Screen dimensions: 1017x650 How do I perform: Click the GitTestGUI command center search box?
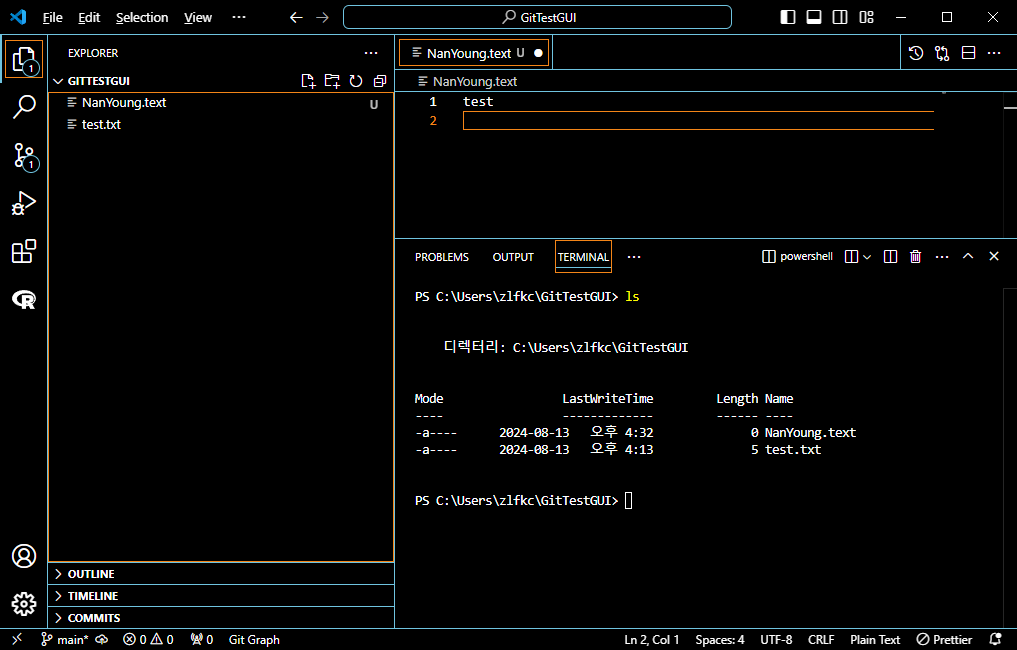click(x=537, y=18)
